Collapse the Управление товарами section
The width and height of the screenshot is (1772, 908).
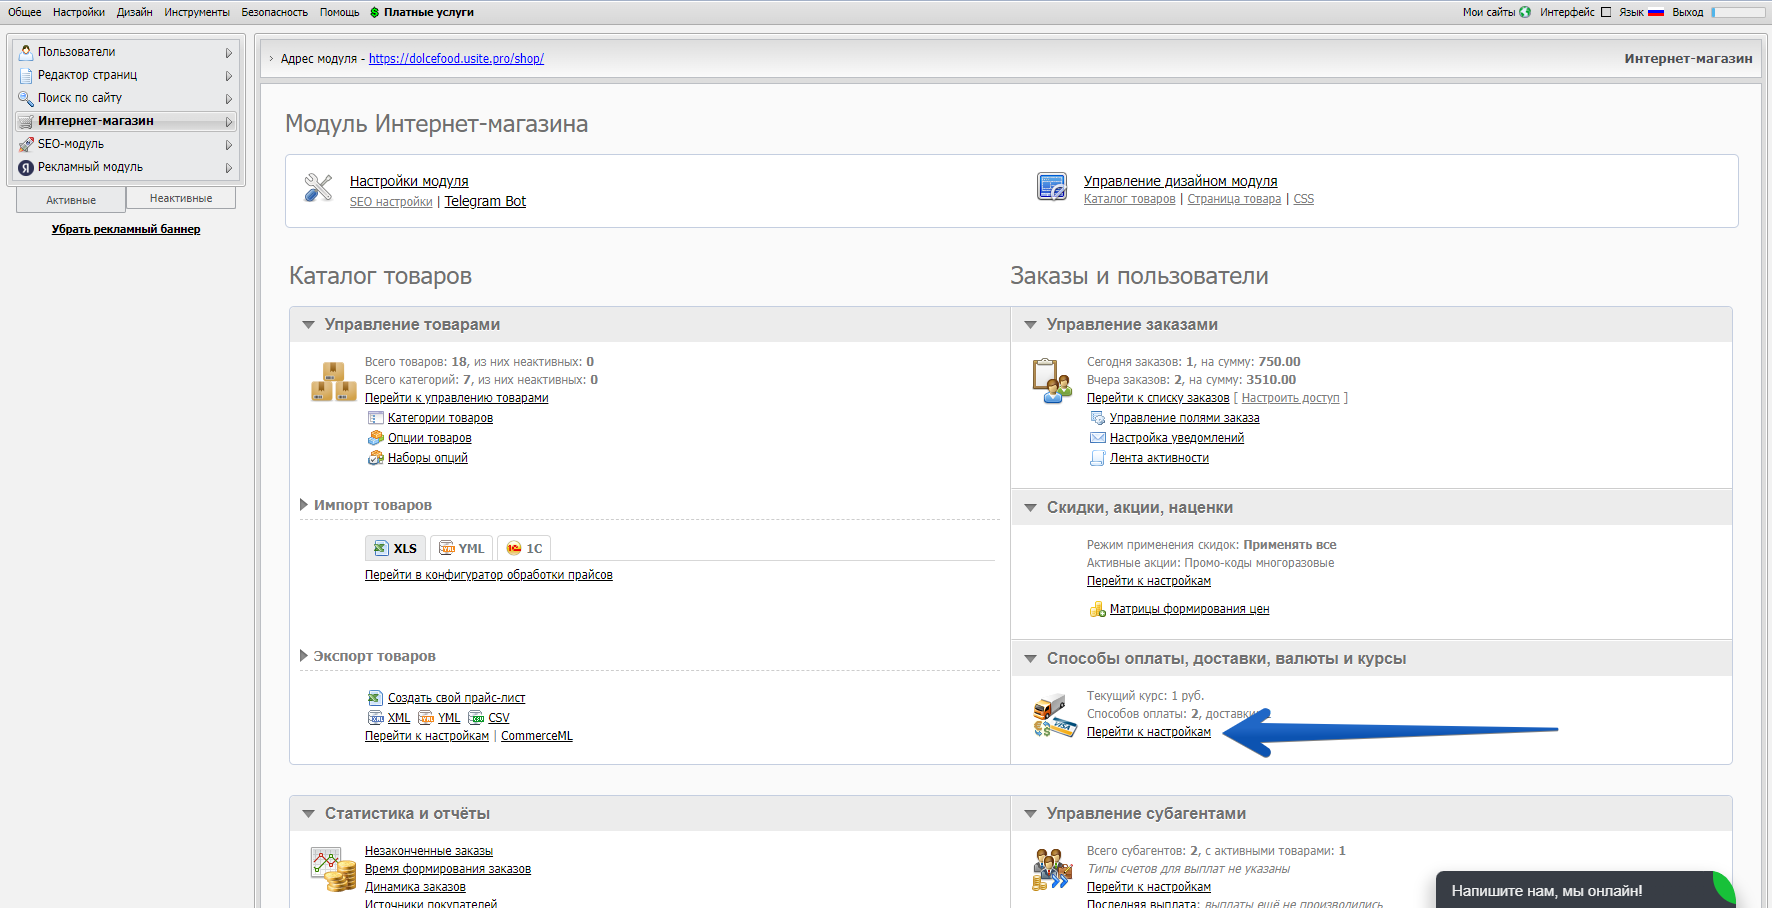309,325
